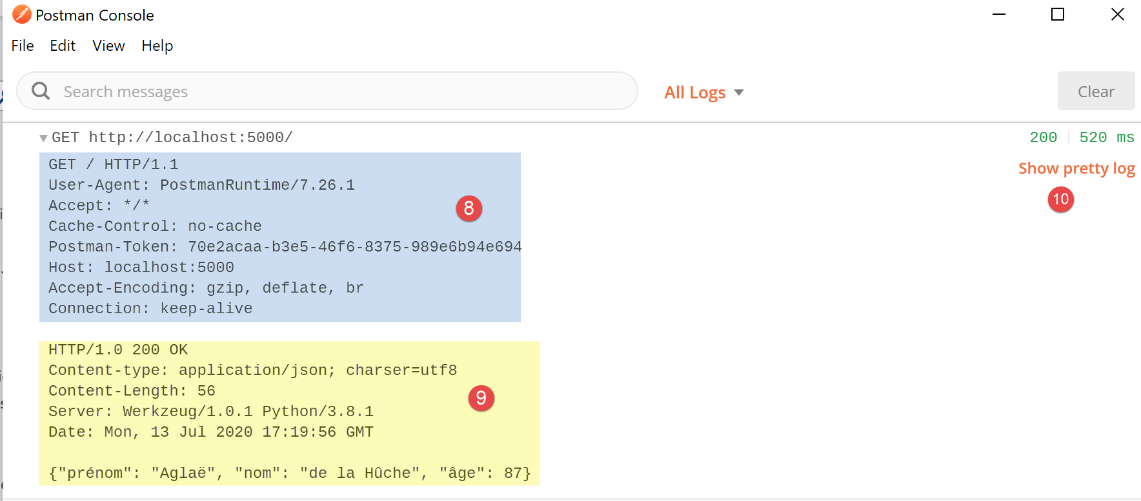Maximize the Postman Console window
The width and height of the screenshot is (1141, 501).
coord(1057,15)
